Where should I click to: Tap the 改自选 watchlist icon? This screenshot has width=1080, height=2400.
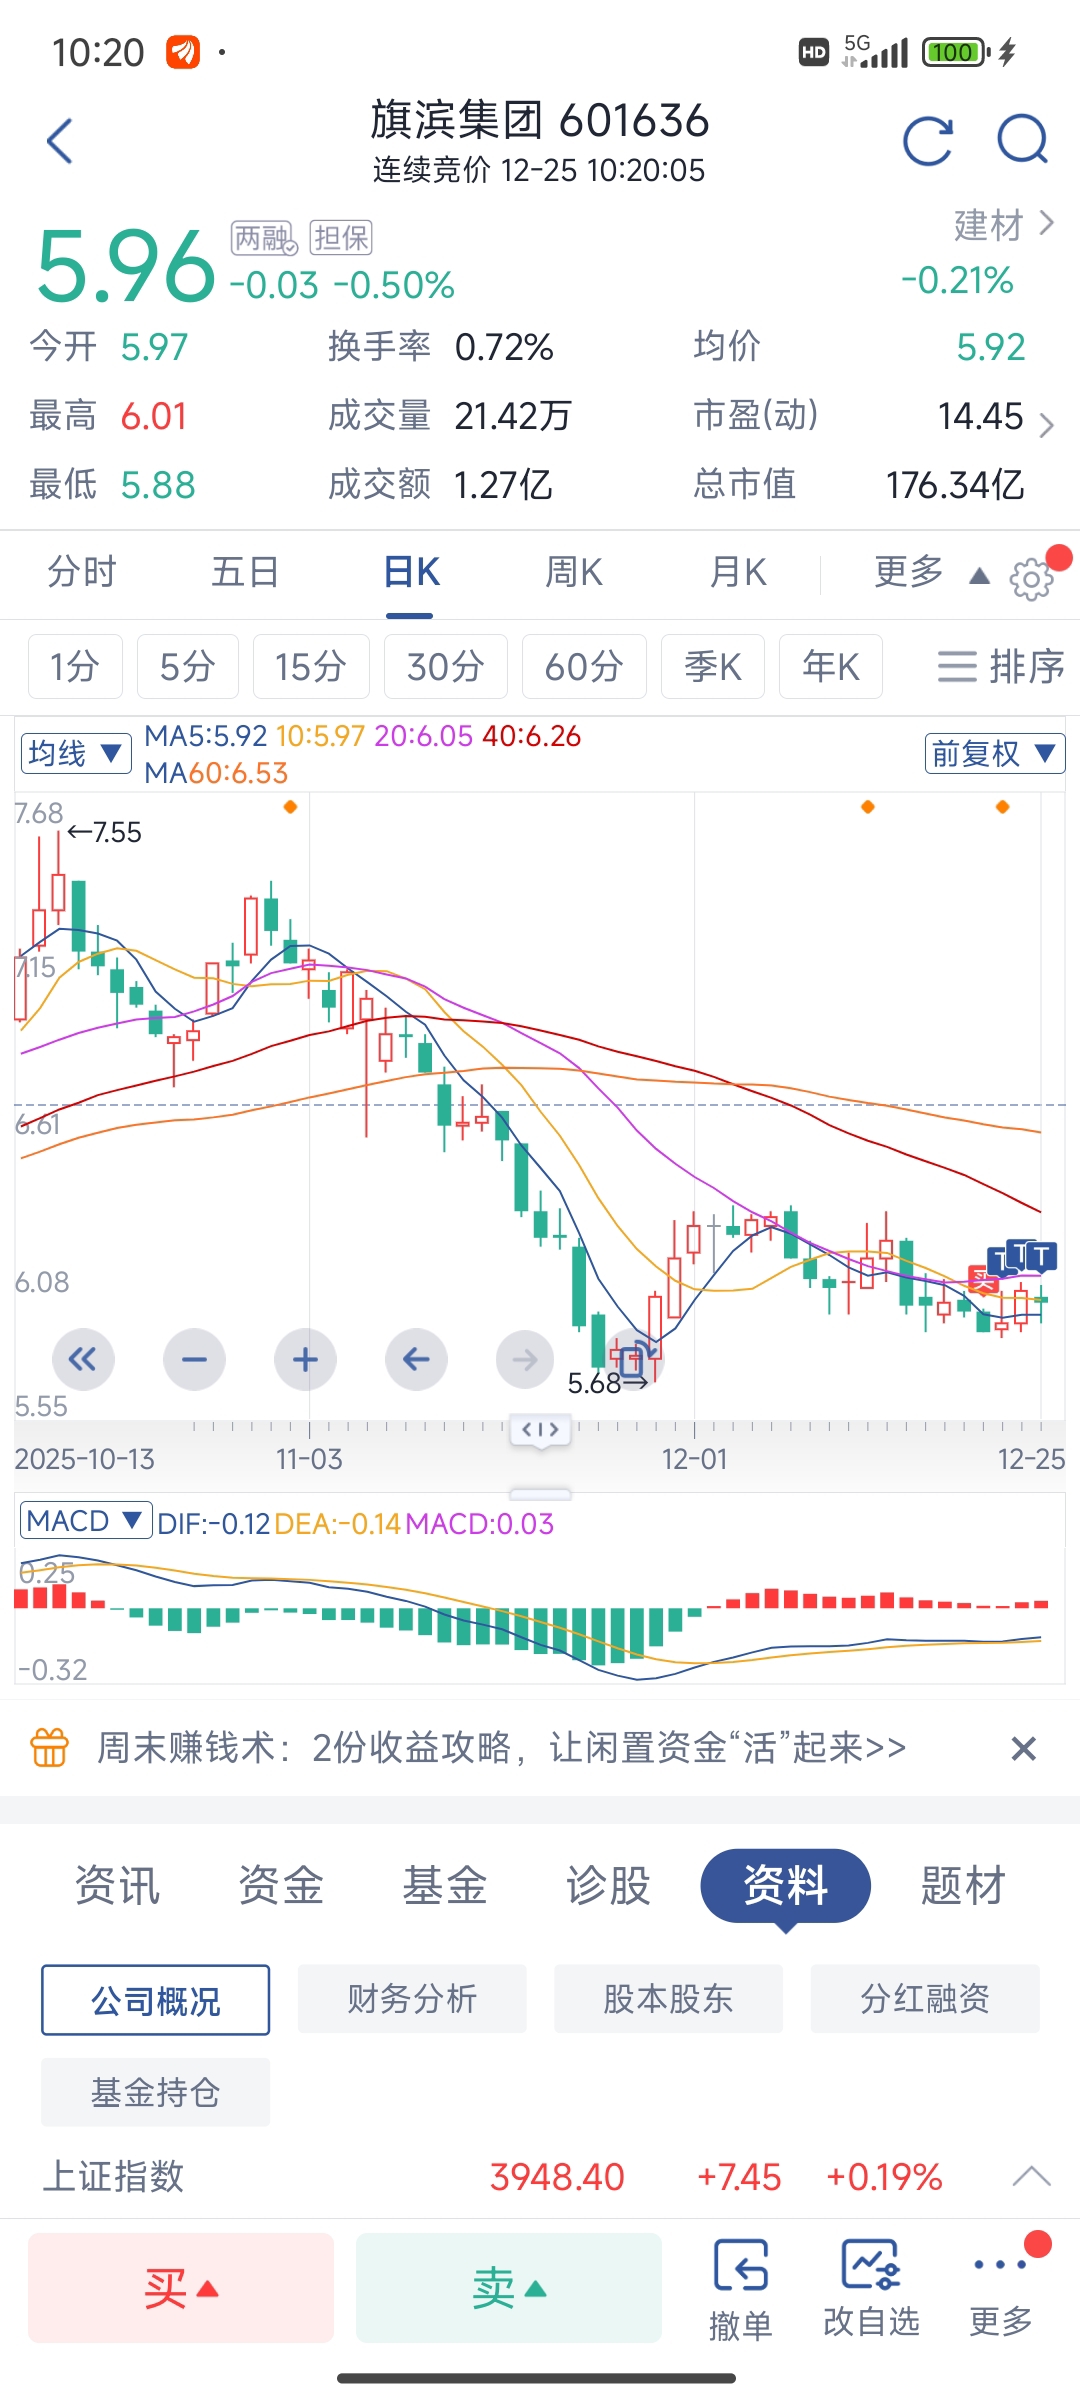point(871,2289)
